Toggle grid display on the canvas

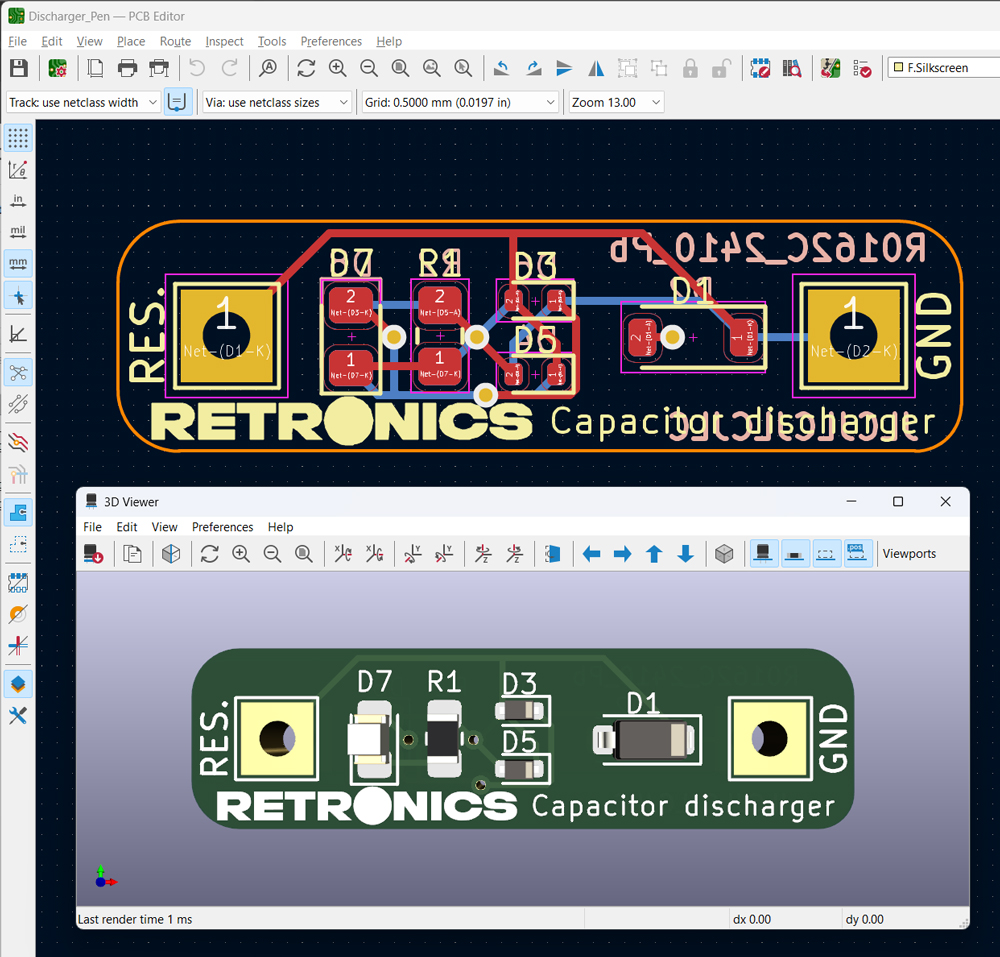click(17, 137)
